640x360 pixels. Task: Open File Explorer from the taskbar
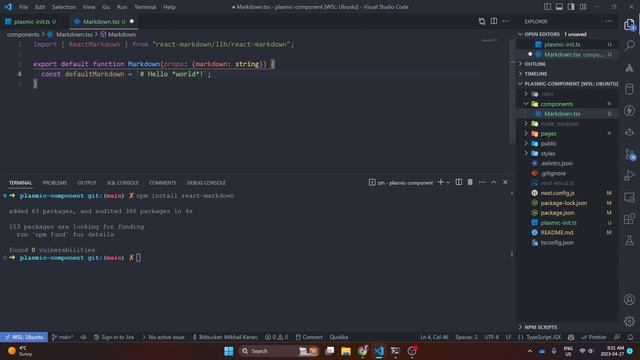click(346, 351)
